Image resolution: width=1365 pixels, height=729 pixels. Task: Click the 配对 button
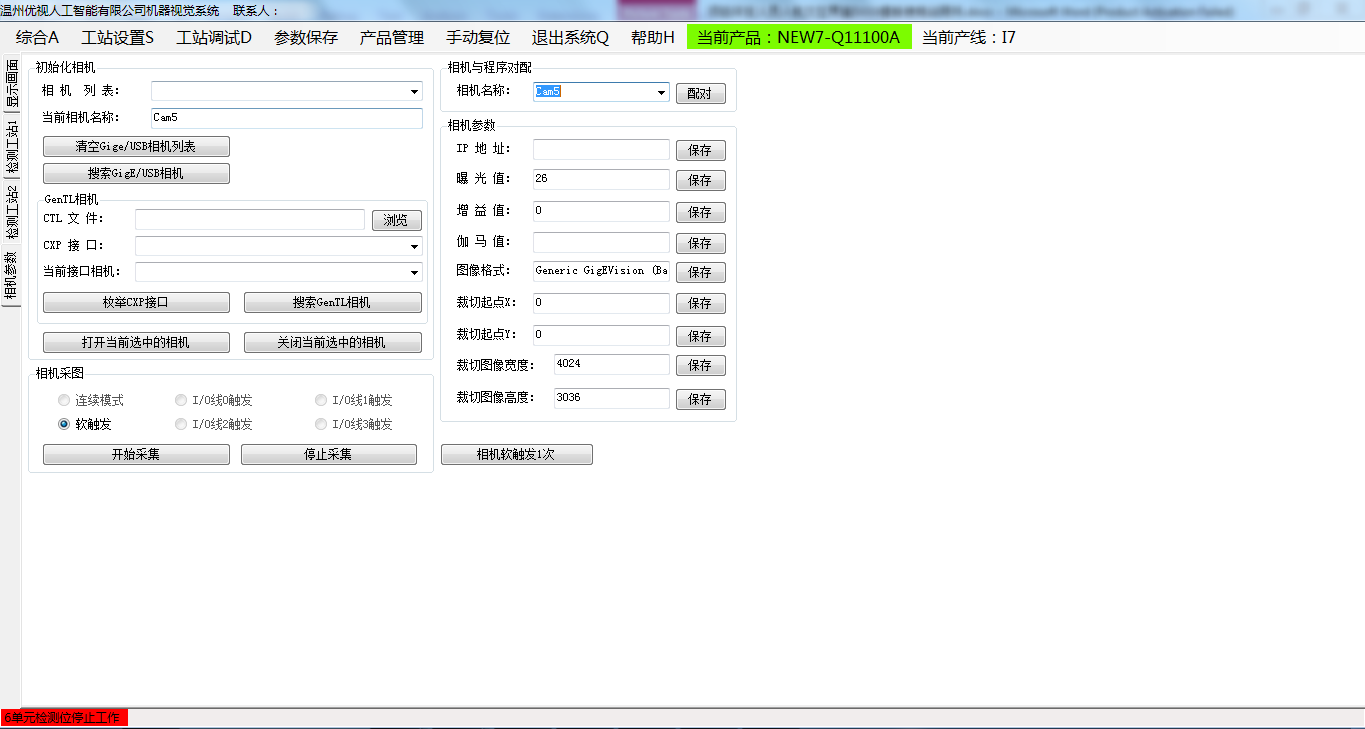tap(700, 94)
